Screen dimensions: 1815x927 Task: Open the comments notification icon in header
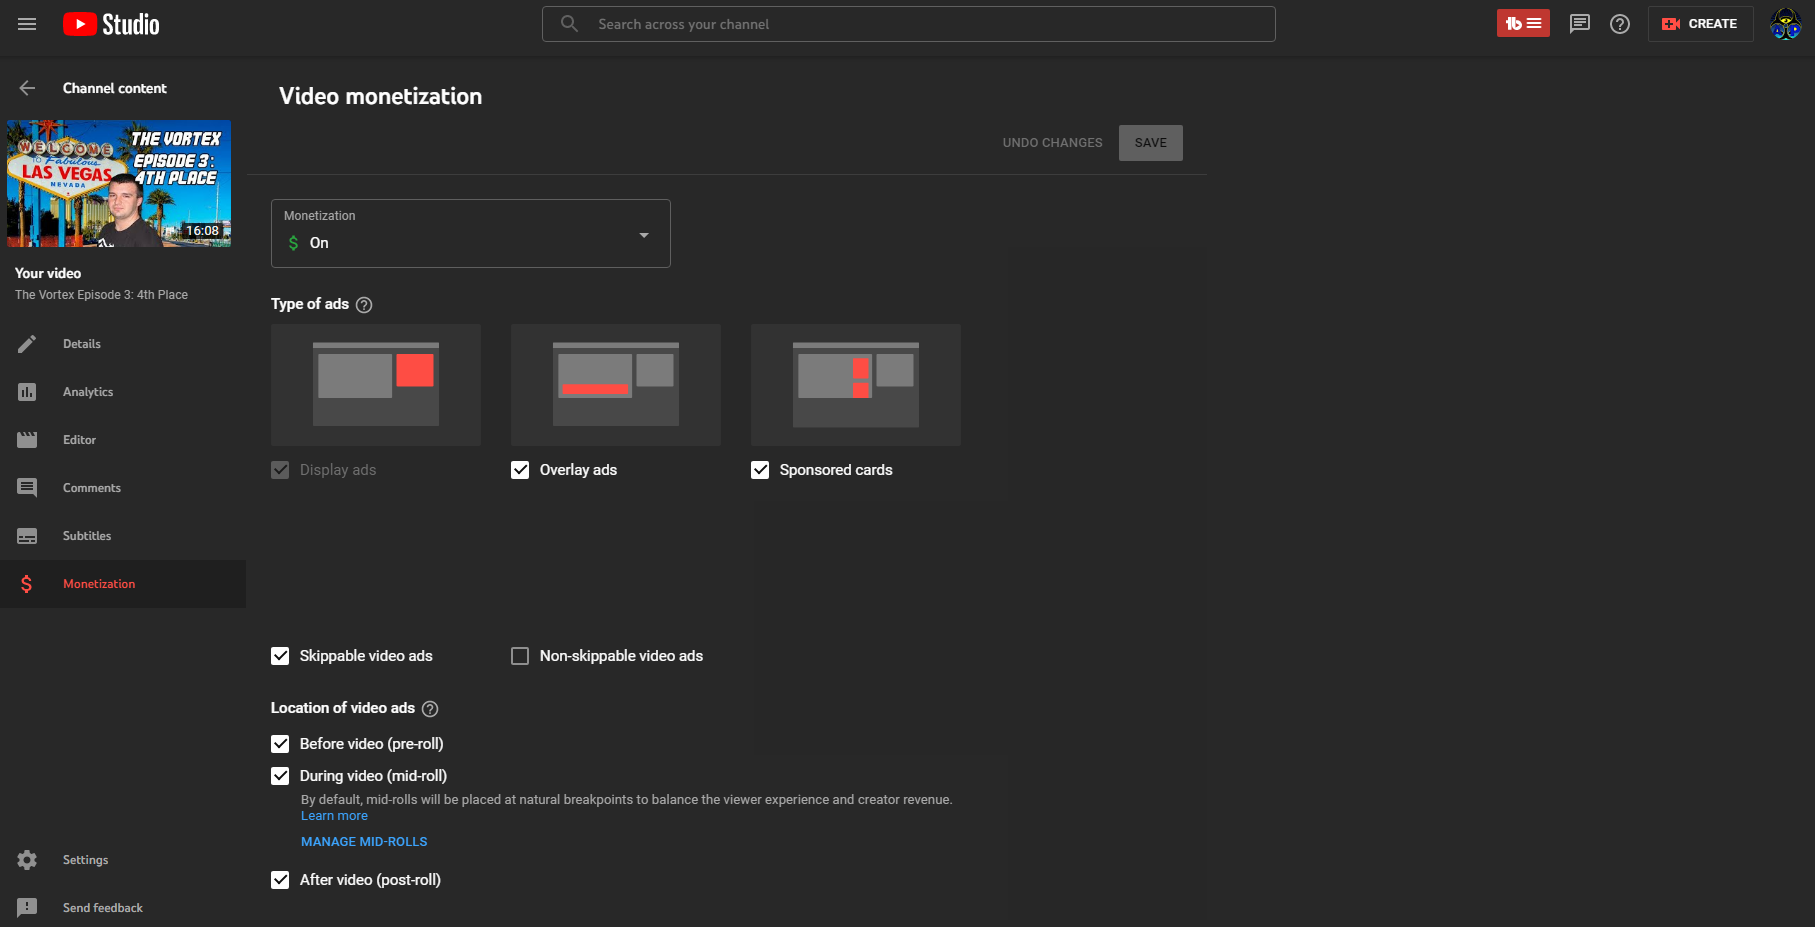coord(1580,24)
